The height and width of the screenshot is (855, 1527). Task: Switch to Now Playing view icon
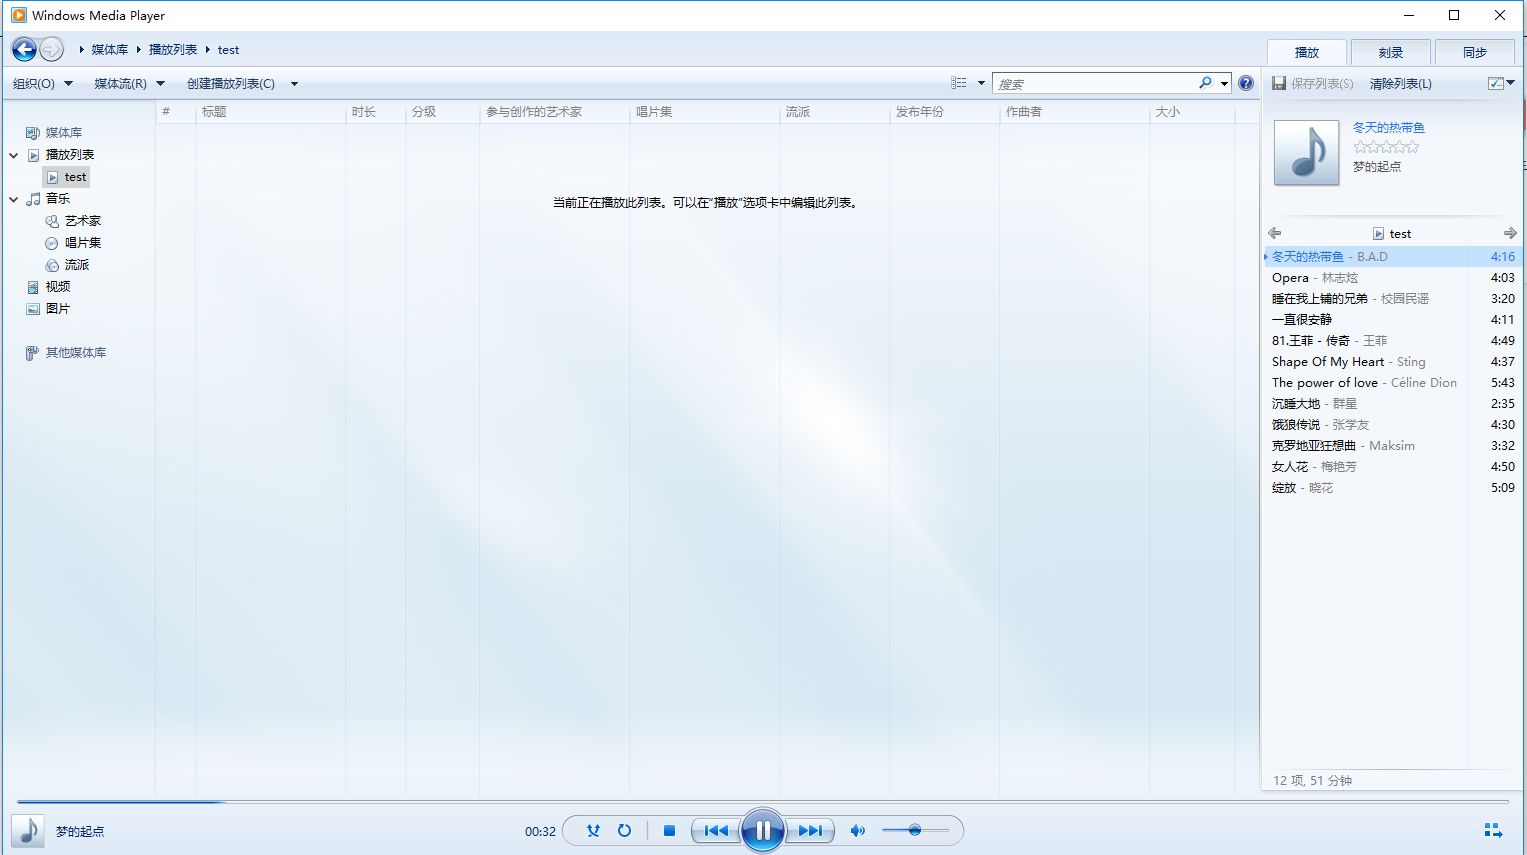(x=1493, y=830)
